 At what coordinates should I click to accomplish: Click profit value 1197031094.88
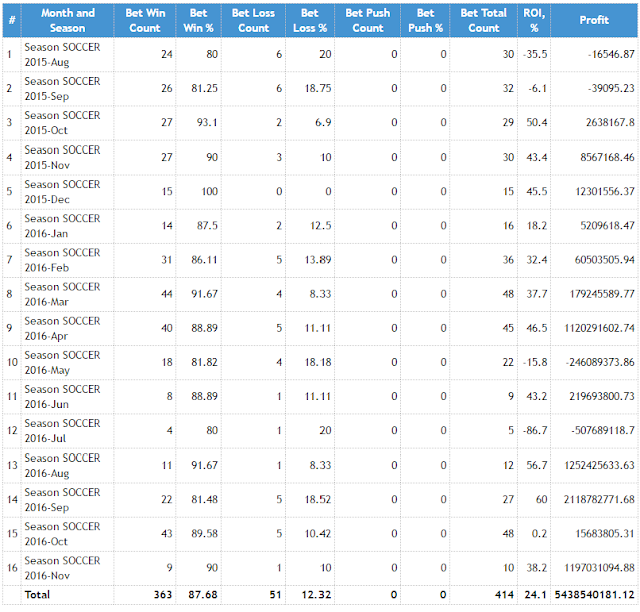[x=600, y=568]
